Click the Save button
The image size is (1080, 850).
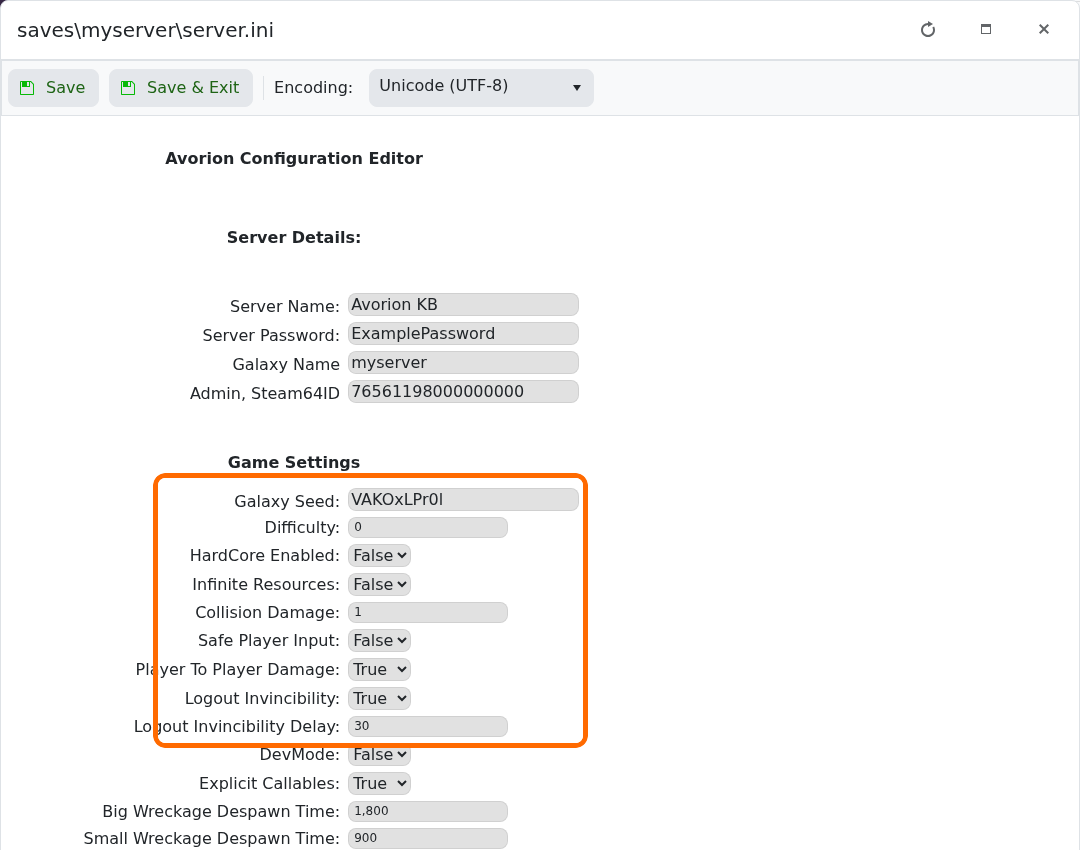tap(53, 87)
